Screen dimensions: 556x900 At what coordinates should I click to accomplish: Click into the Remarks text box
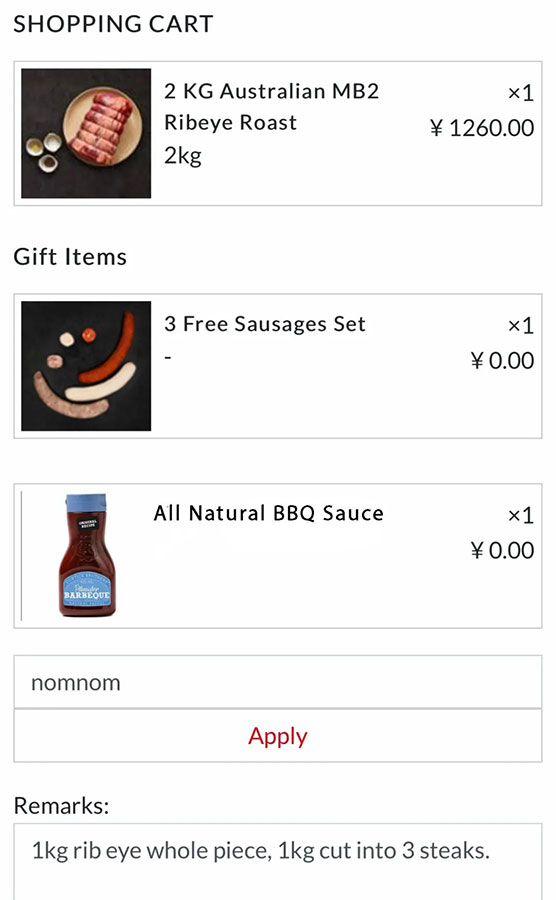[x=278, y=862]
